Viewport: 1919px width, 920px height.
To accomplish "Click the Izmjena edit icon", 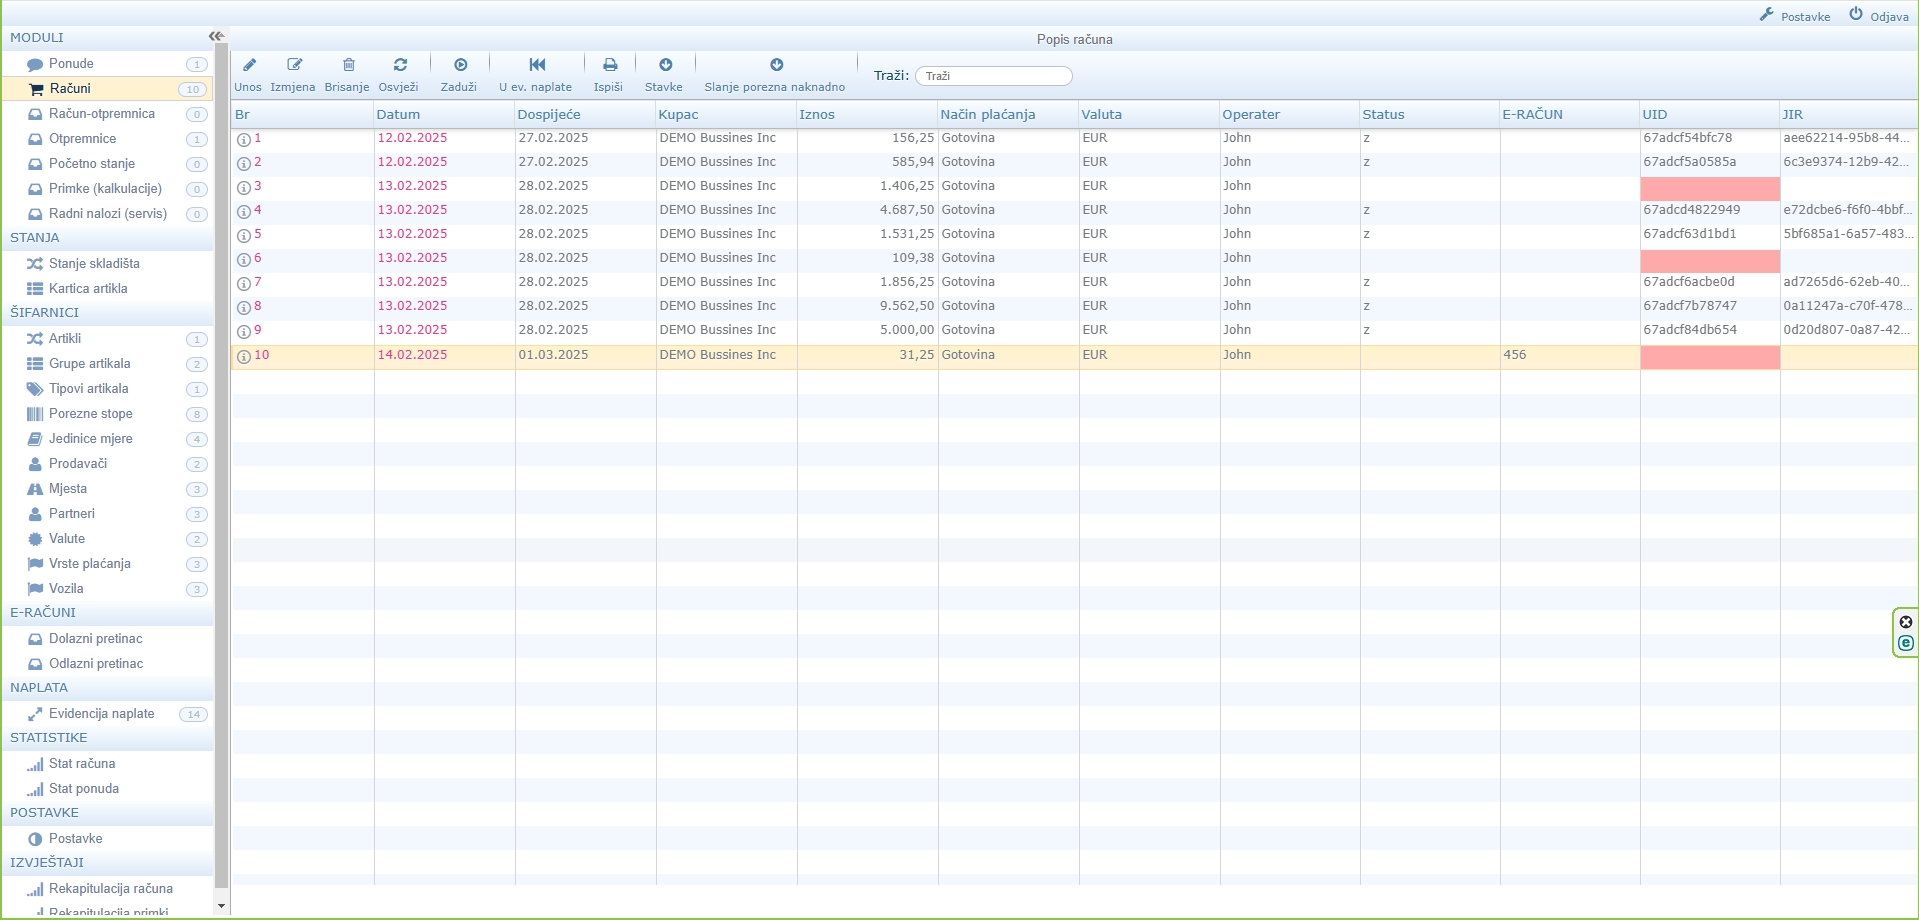I will (294, 65).
